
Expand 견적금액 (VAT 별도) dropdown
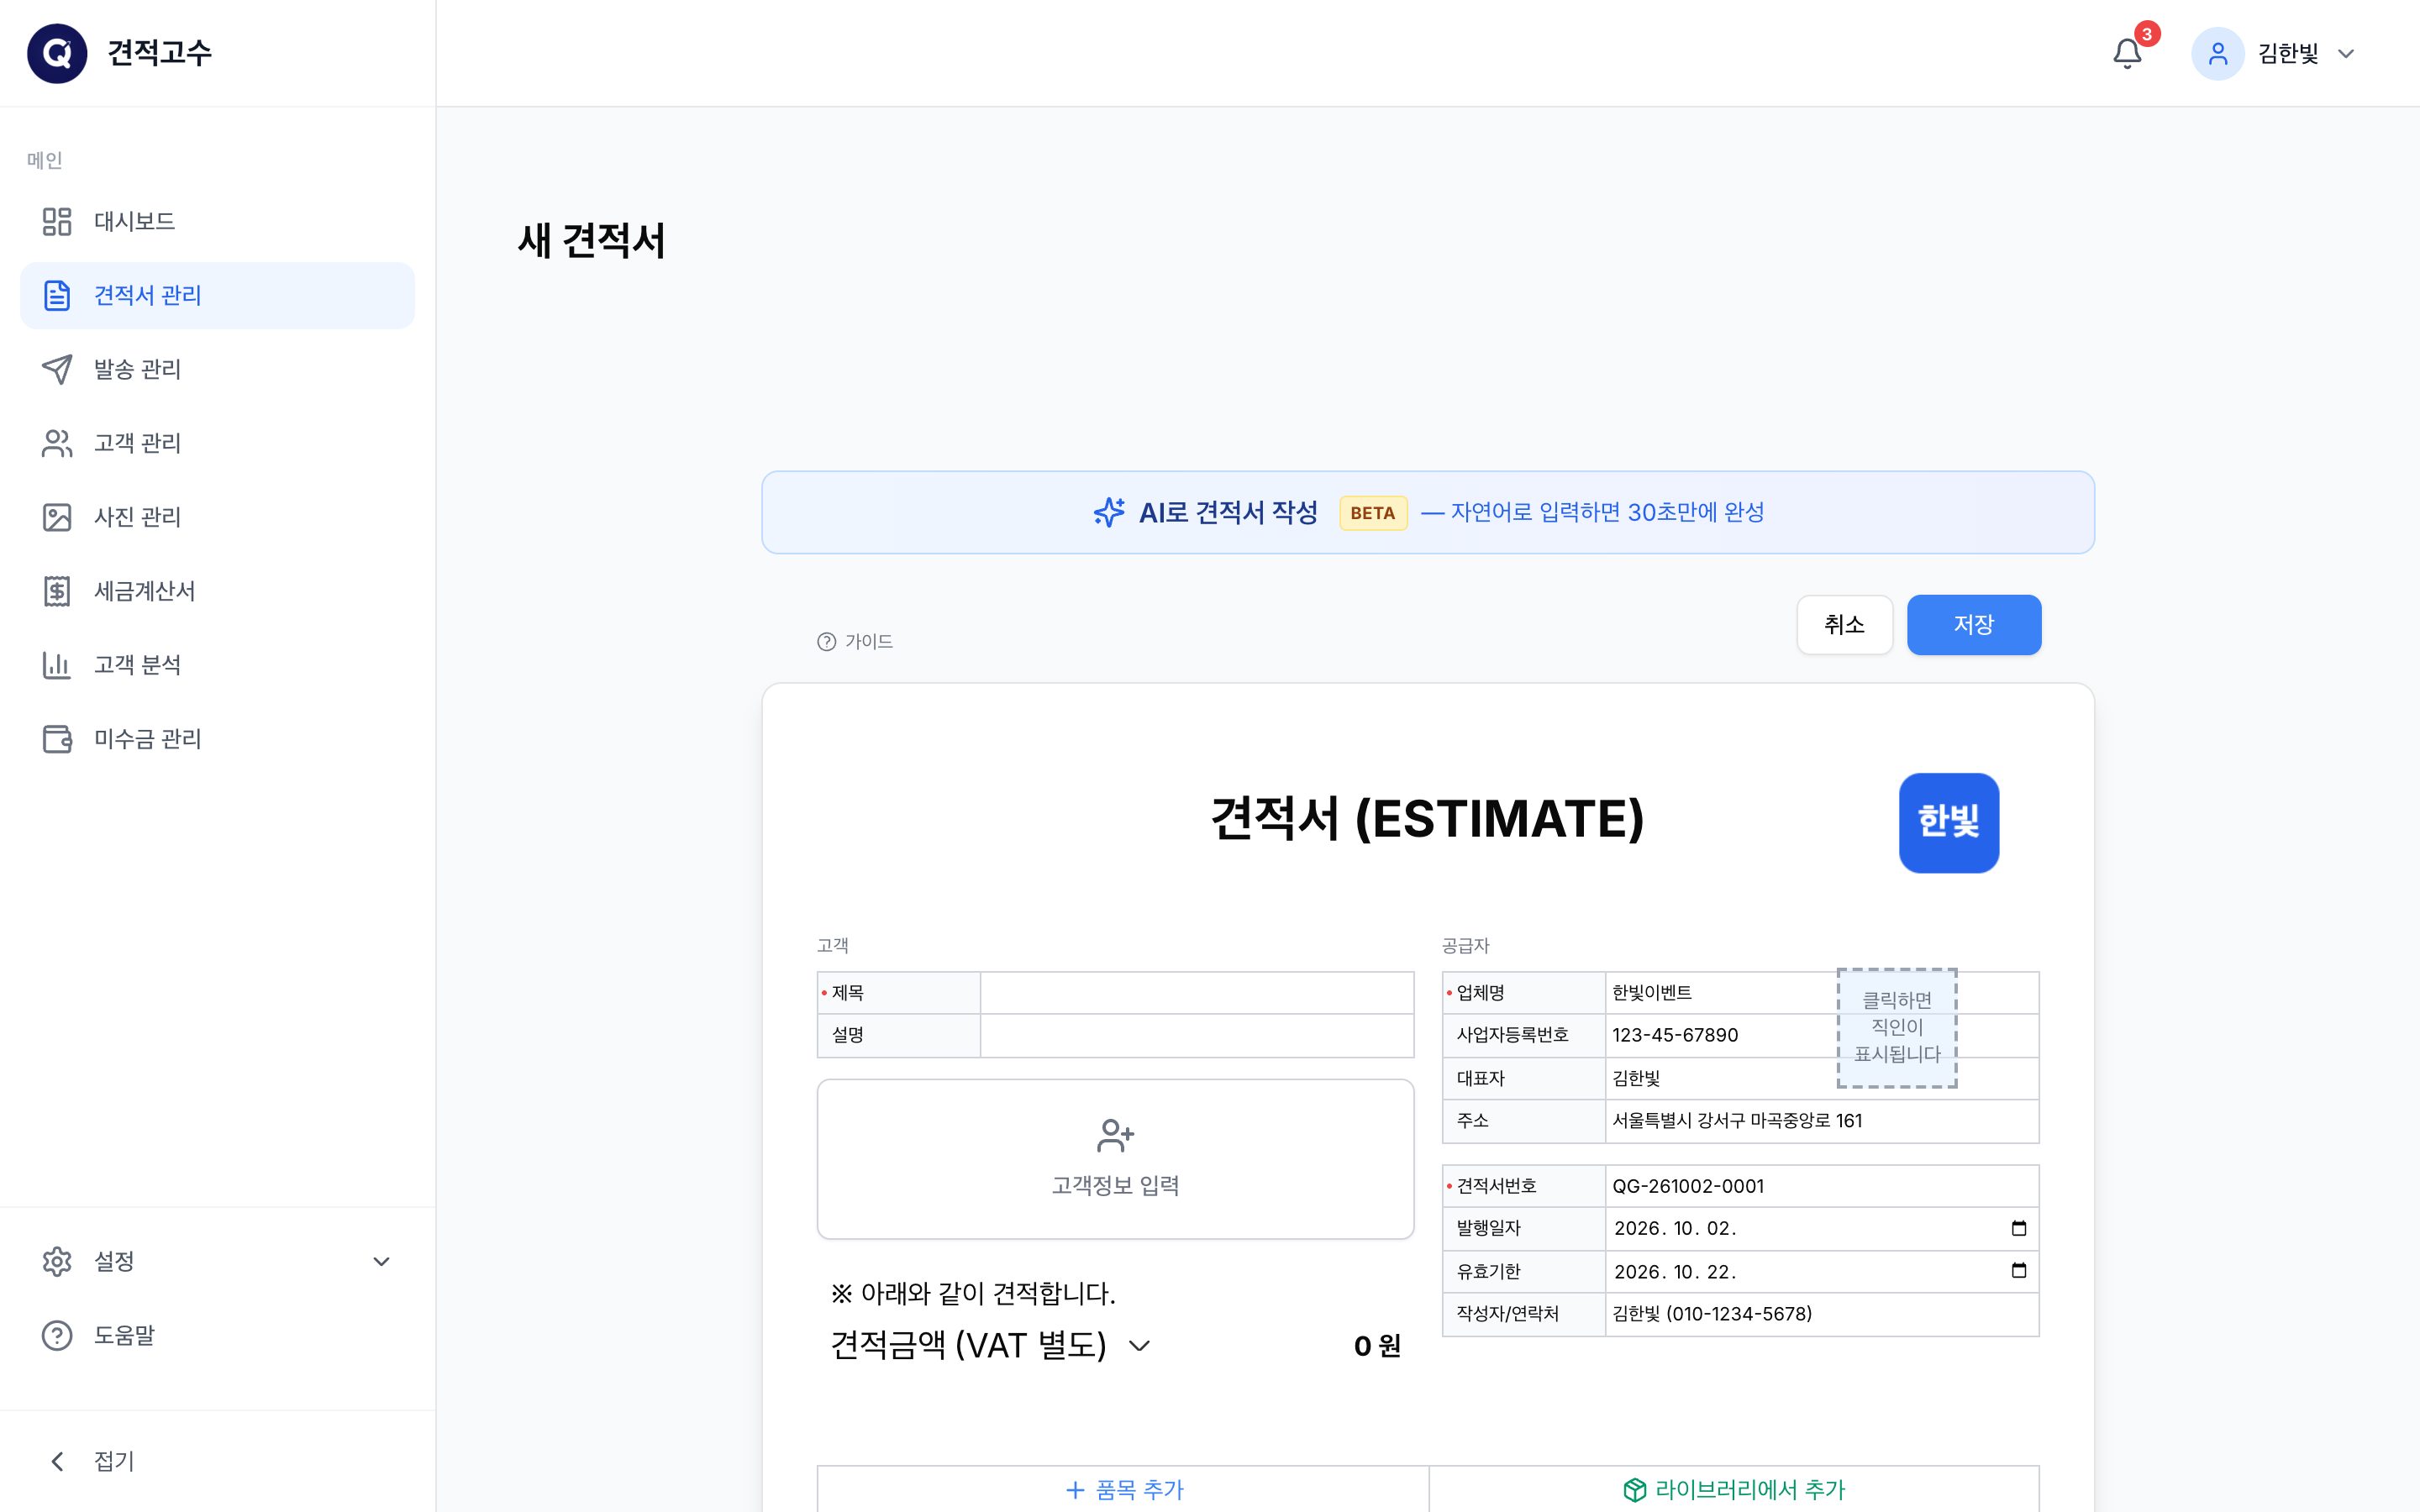coord(1139,1346)
